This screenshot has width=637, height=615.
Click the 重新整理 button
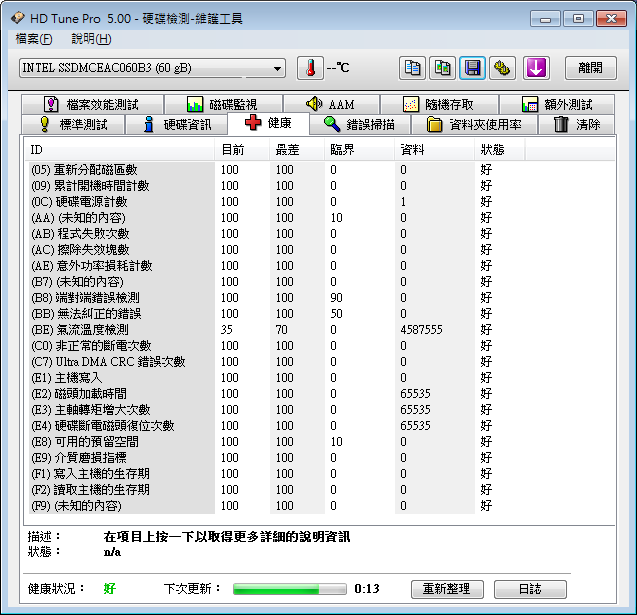(447, 589)
